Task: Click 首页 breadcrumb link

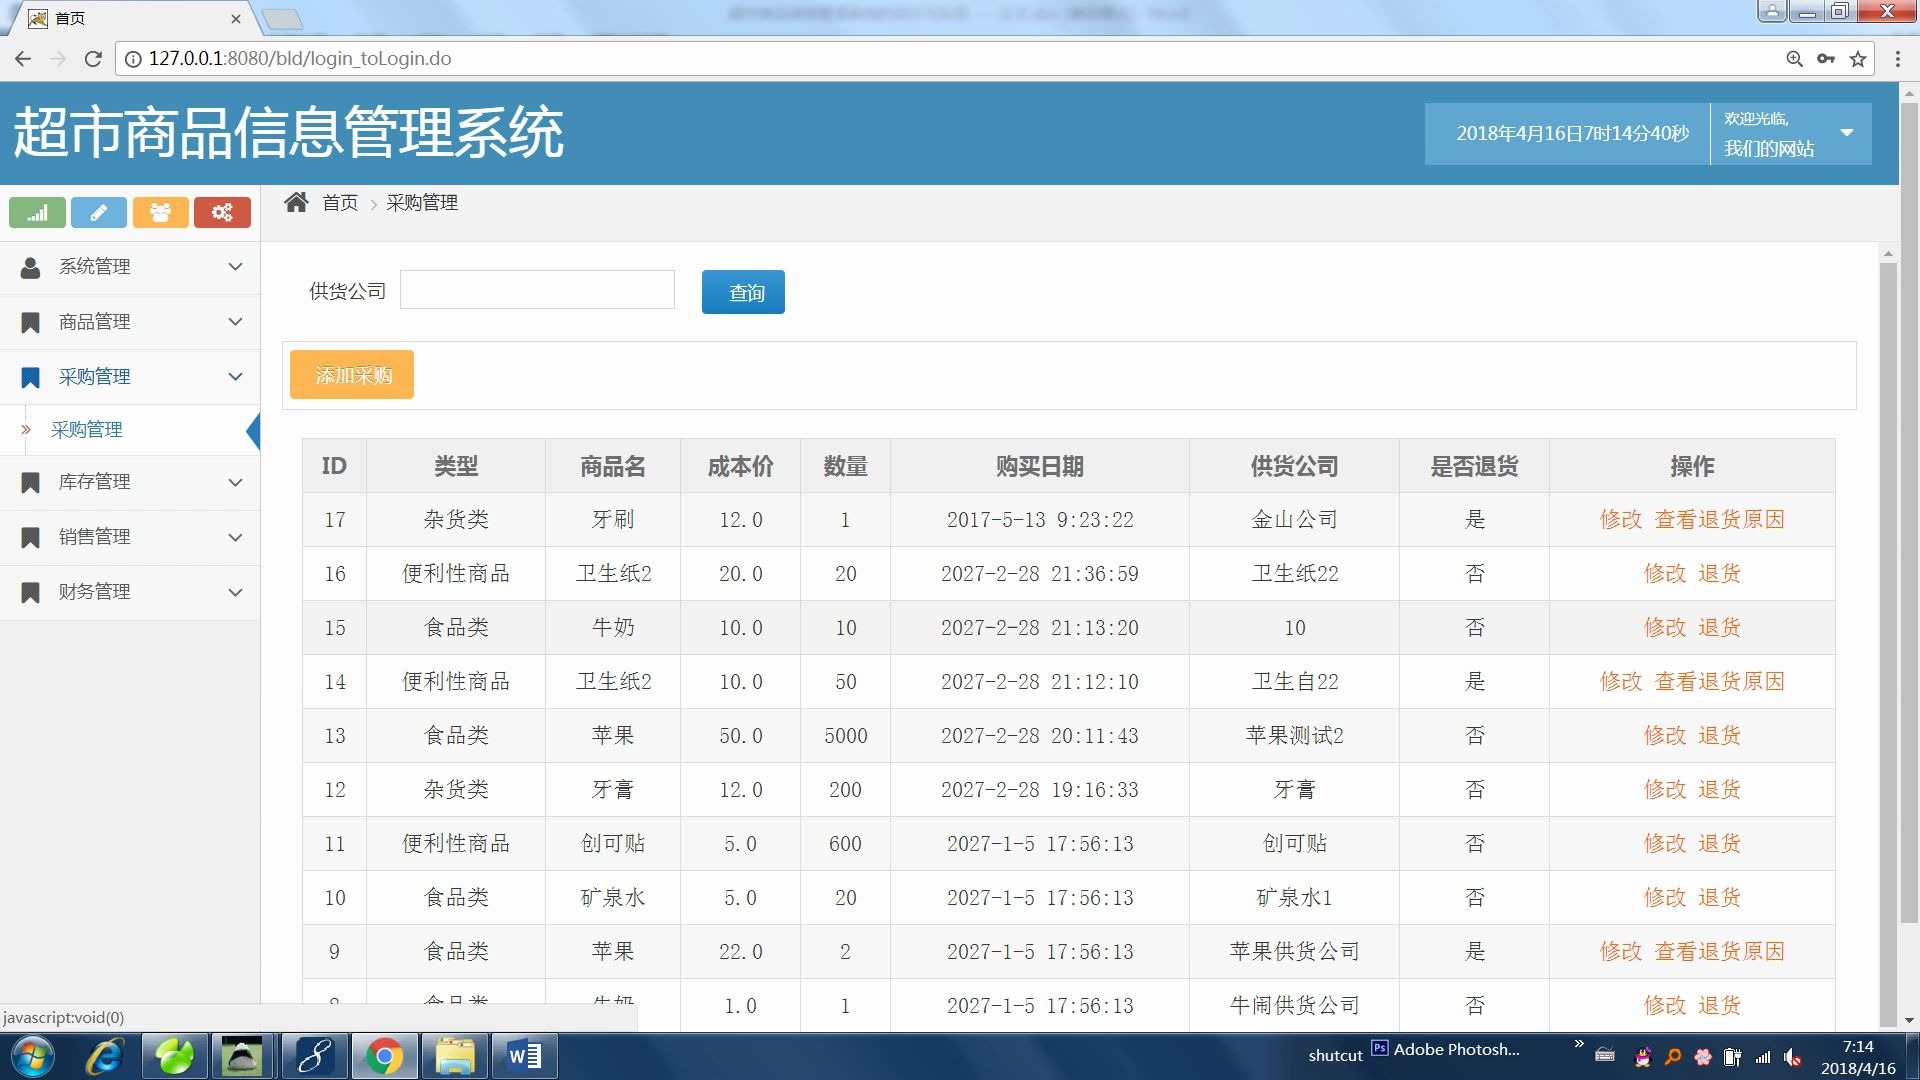Action: [340, 203]
